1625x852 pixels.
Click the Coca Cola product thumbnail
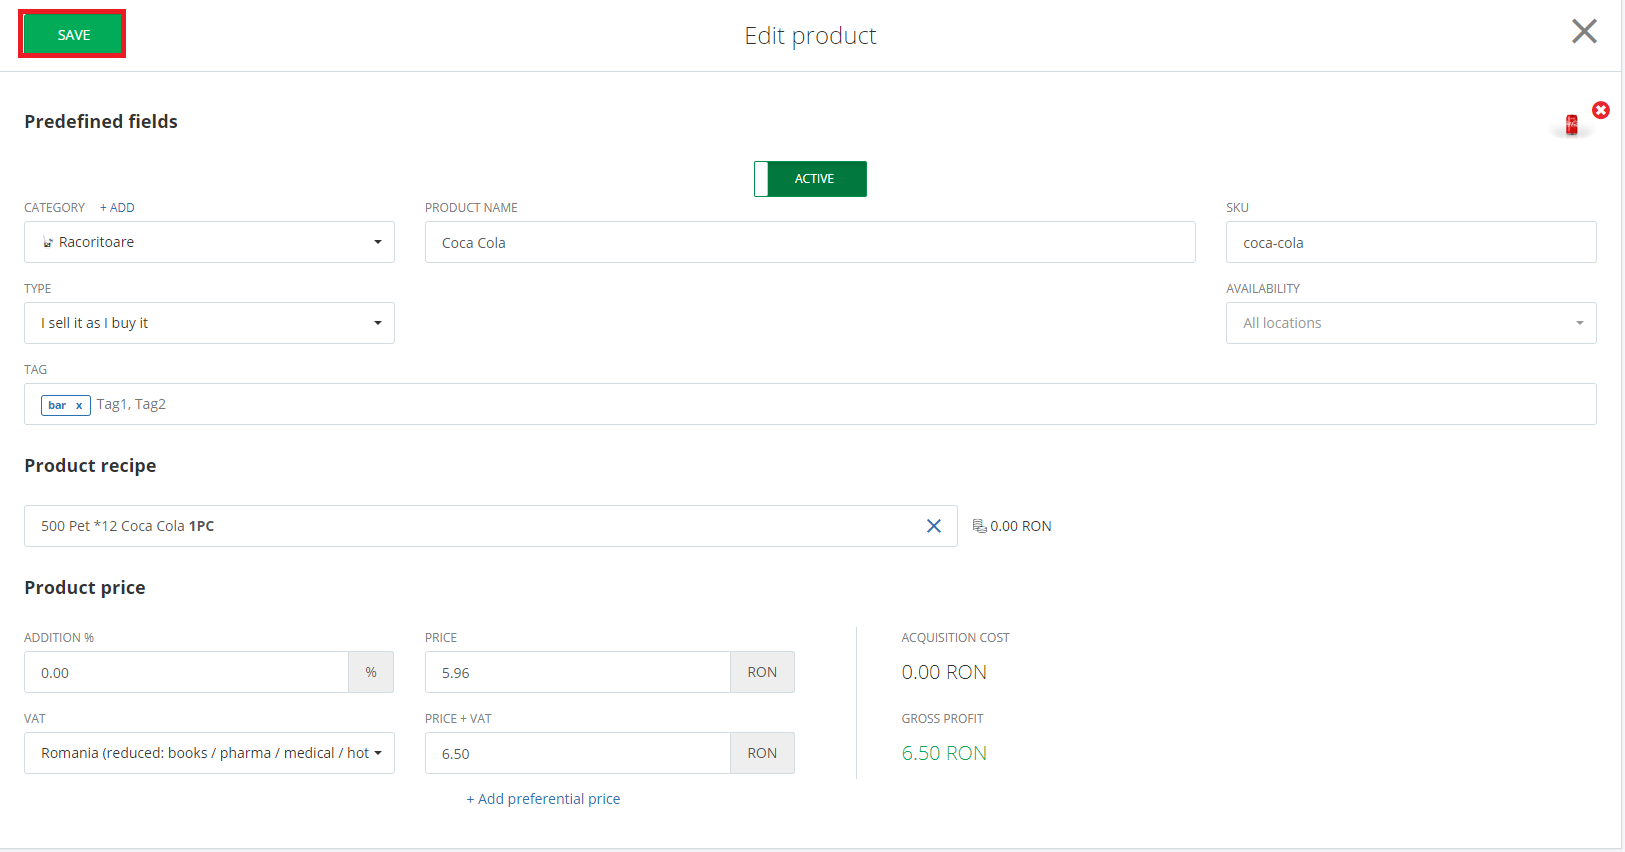pyautogui.click(x=1571, y=125)
